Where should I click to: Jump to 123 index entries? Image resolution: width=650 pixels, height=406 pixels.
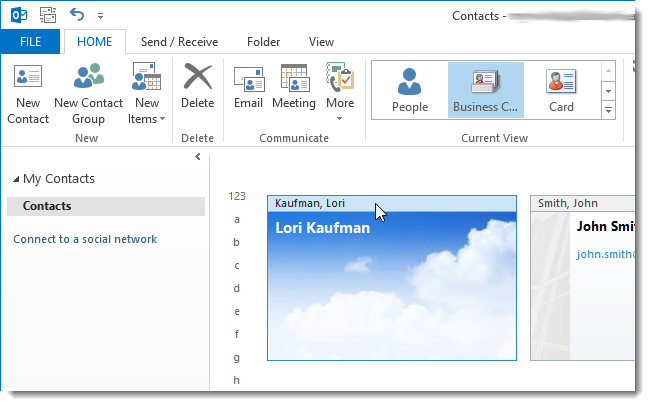coord(237,196)
